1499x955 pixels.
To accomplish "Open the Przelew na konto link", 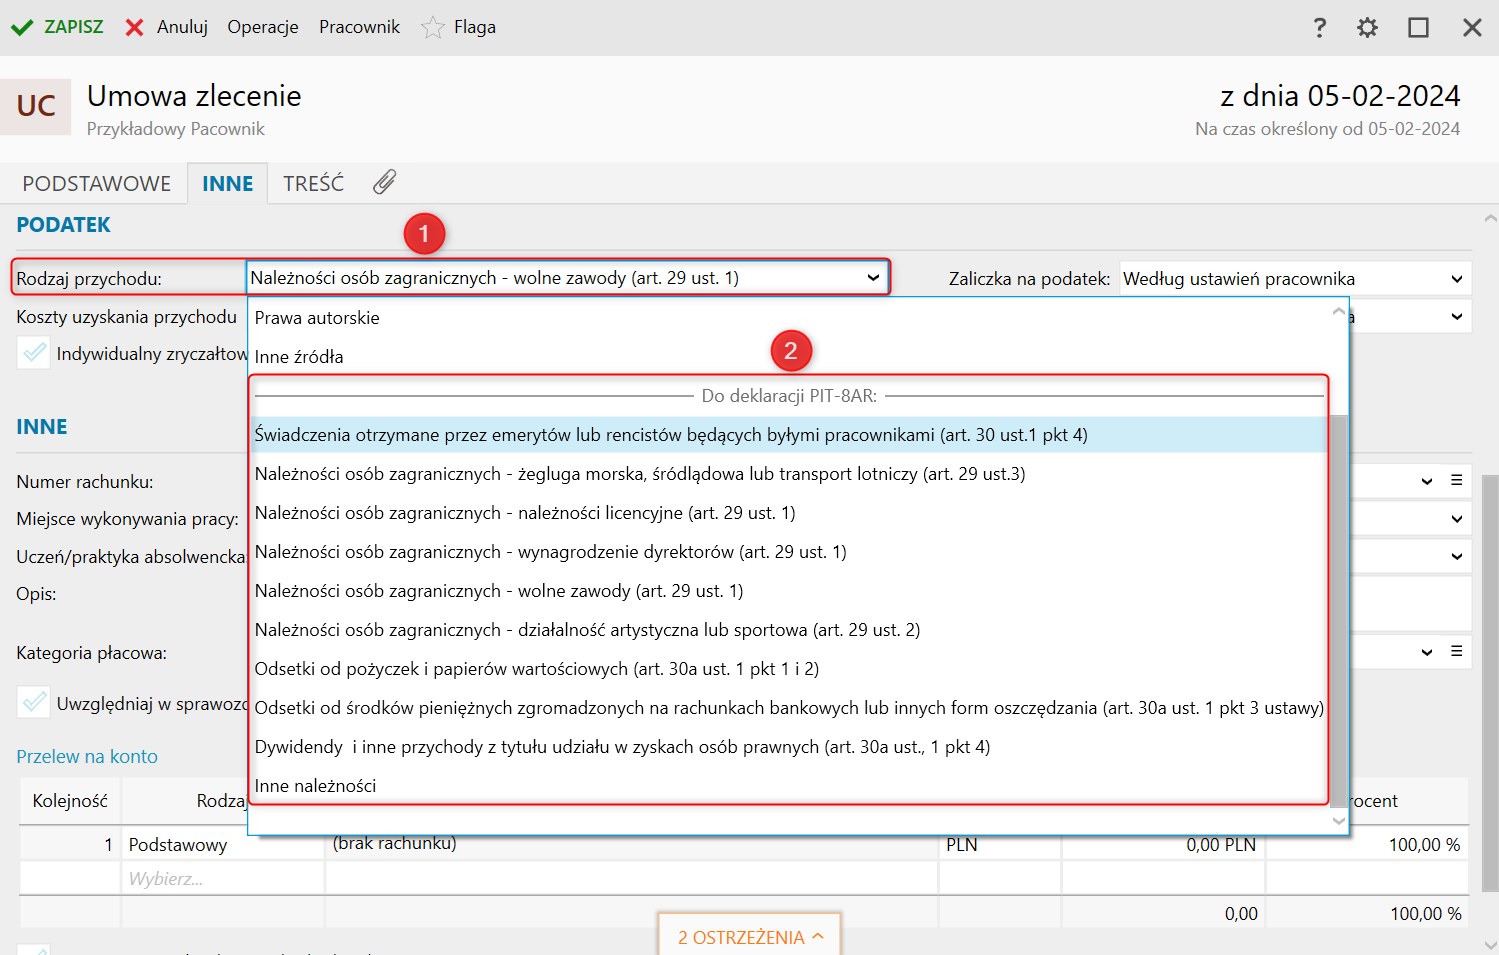I will [x=87, y=757].
